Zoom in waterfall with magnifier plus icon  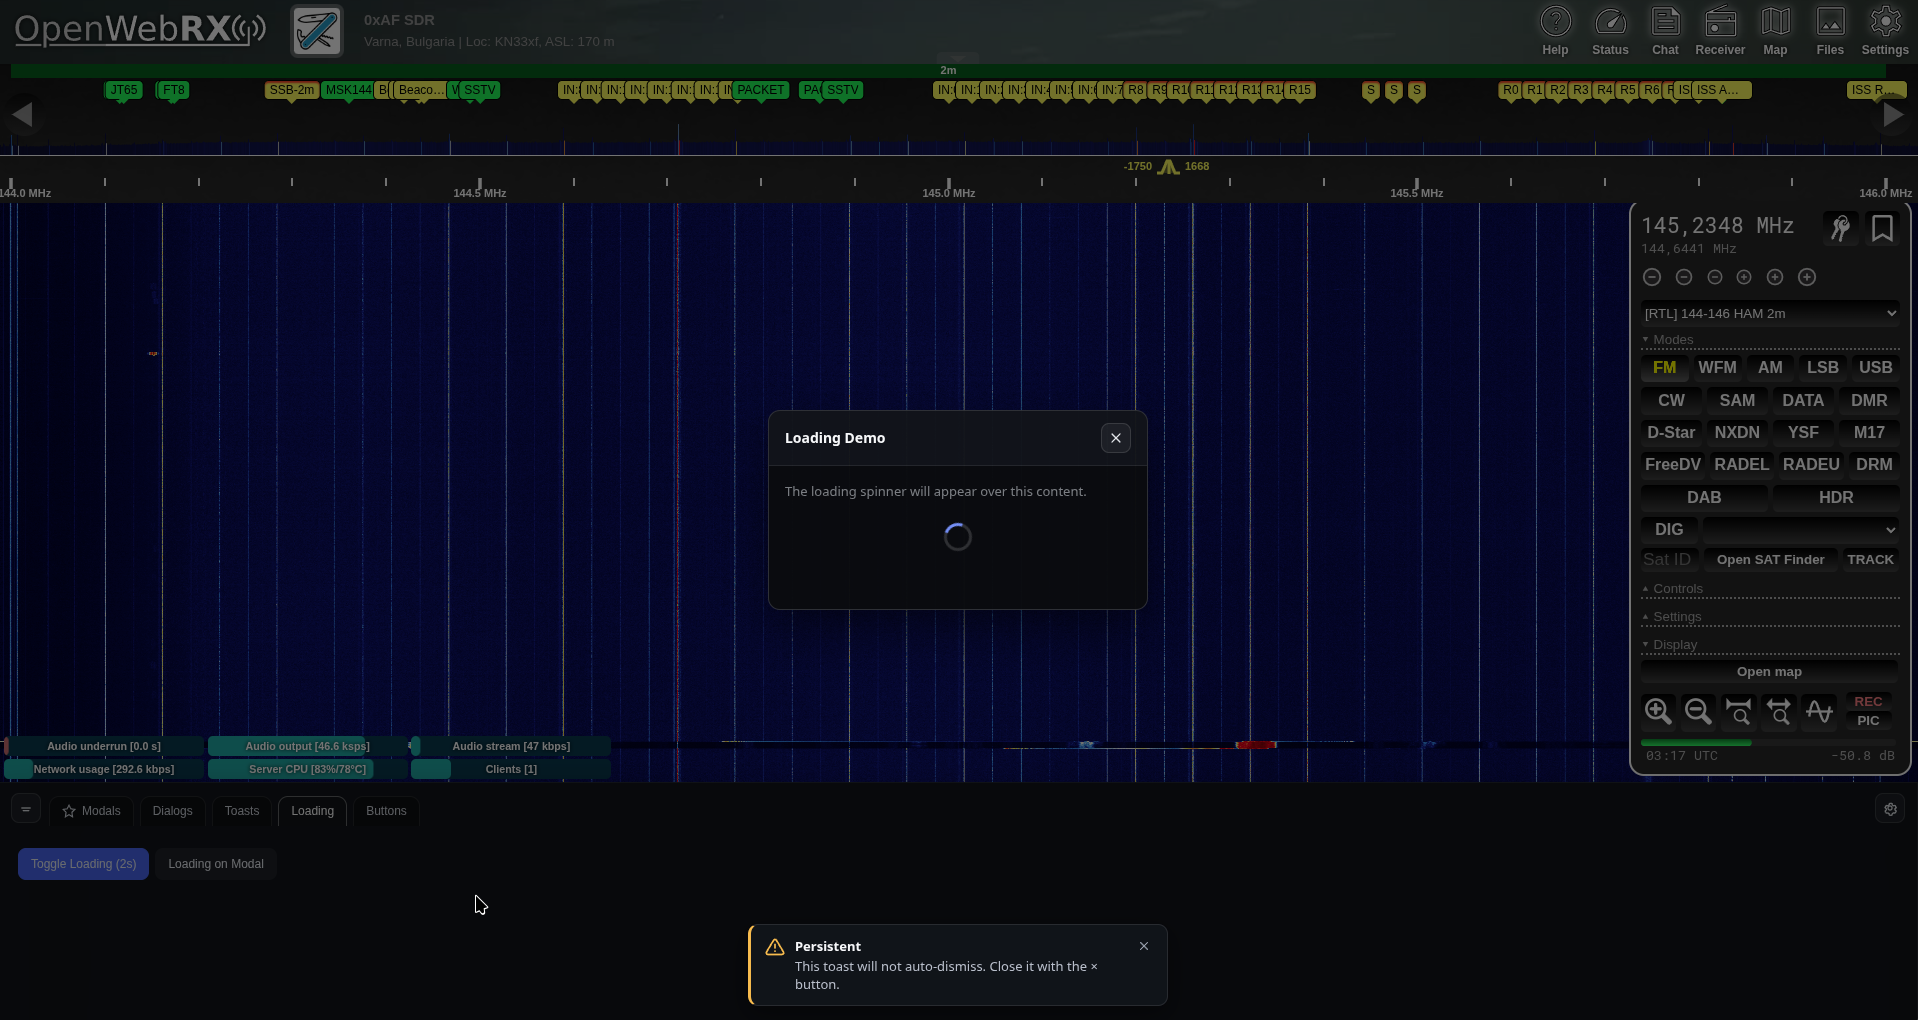pyautogui.click(x=1658, y=711)
